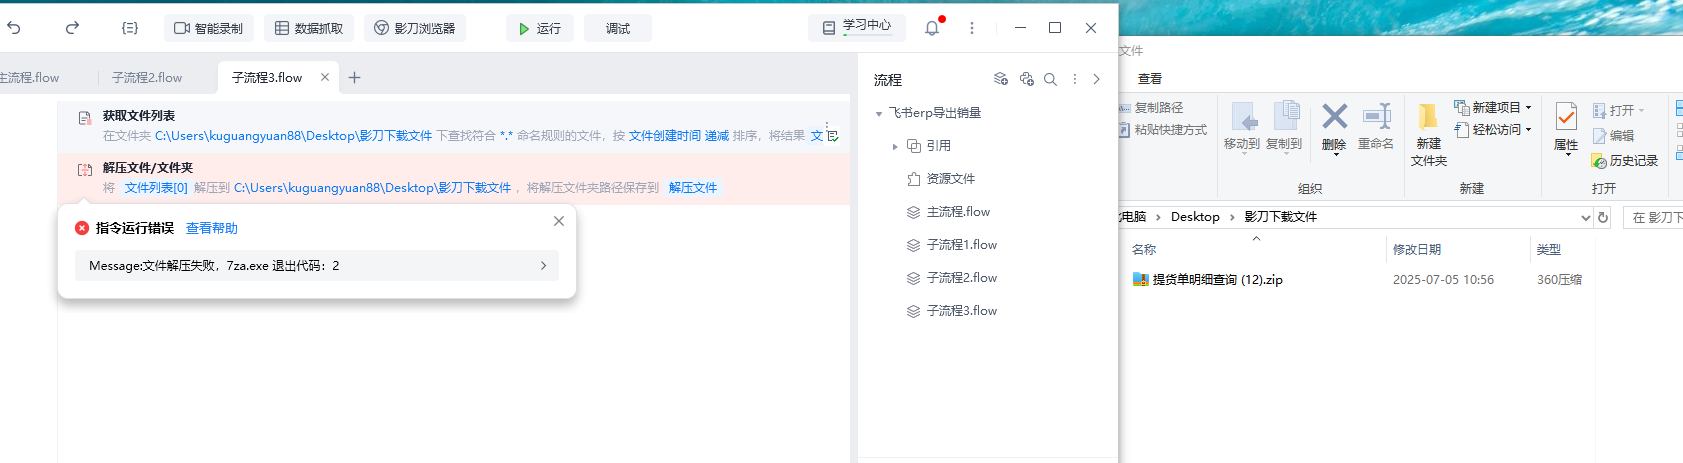
Task: Start 智能录制 smart recording
Action: pyautogui.click(x=209, y=28)
